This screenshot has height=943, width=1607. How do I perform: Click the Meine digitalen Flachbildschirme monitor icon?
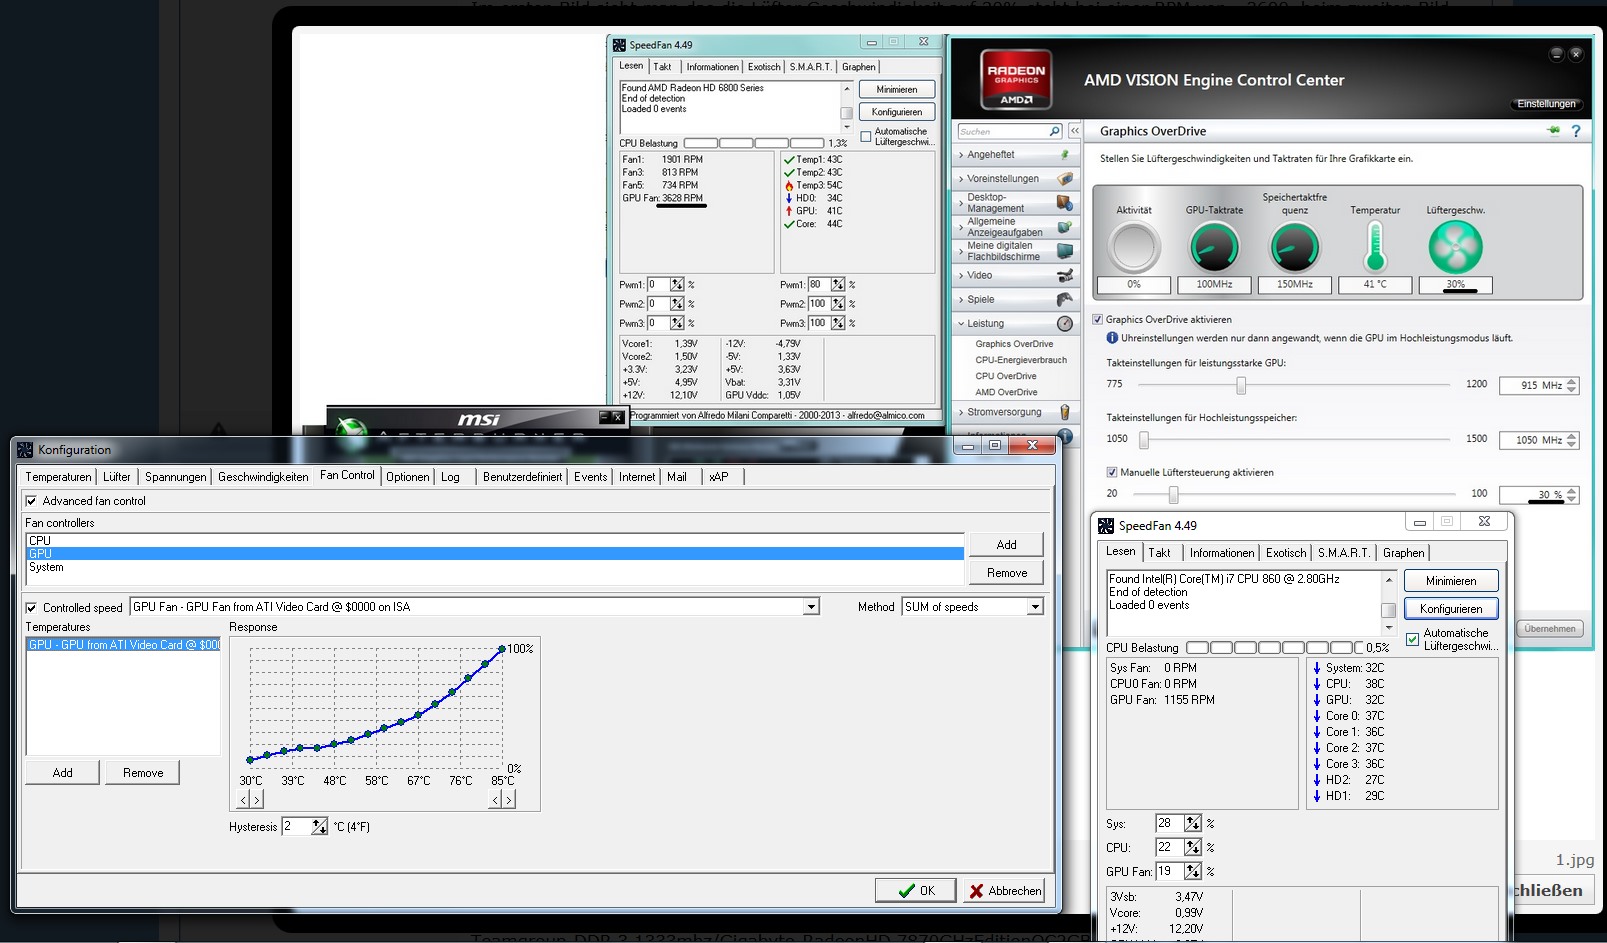[1065, 251]
